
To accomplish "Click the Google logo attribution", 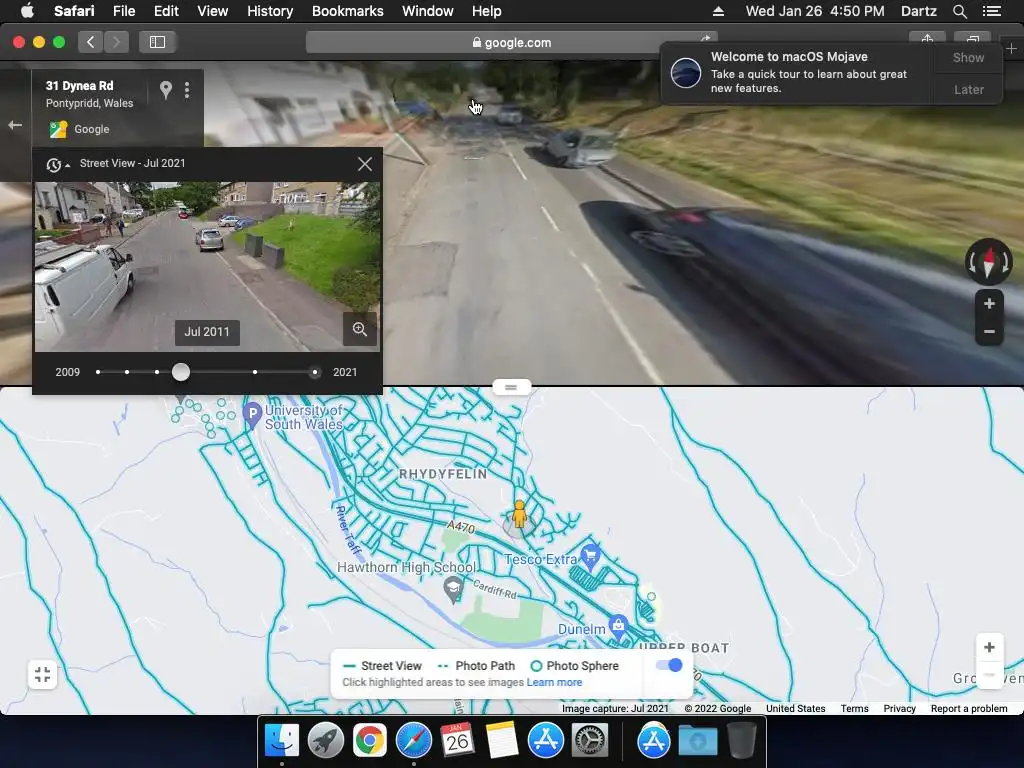I will click(x=80, y=129).
